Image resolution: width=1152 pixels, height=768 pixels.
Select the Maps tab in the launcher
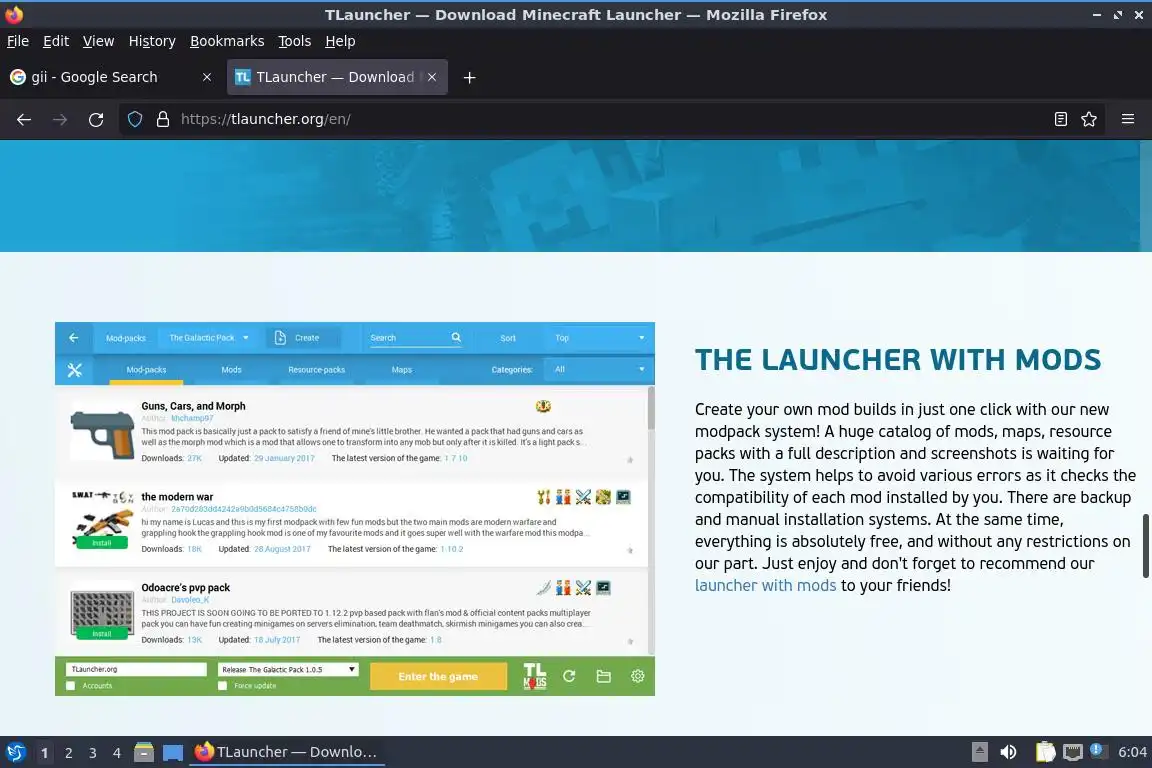(x=402, y=370)
